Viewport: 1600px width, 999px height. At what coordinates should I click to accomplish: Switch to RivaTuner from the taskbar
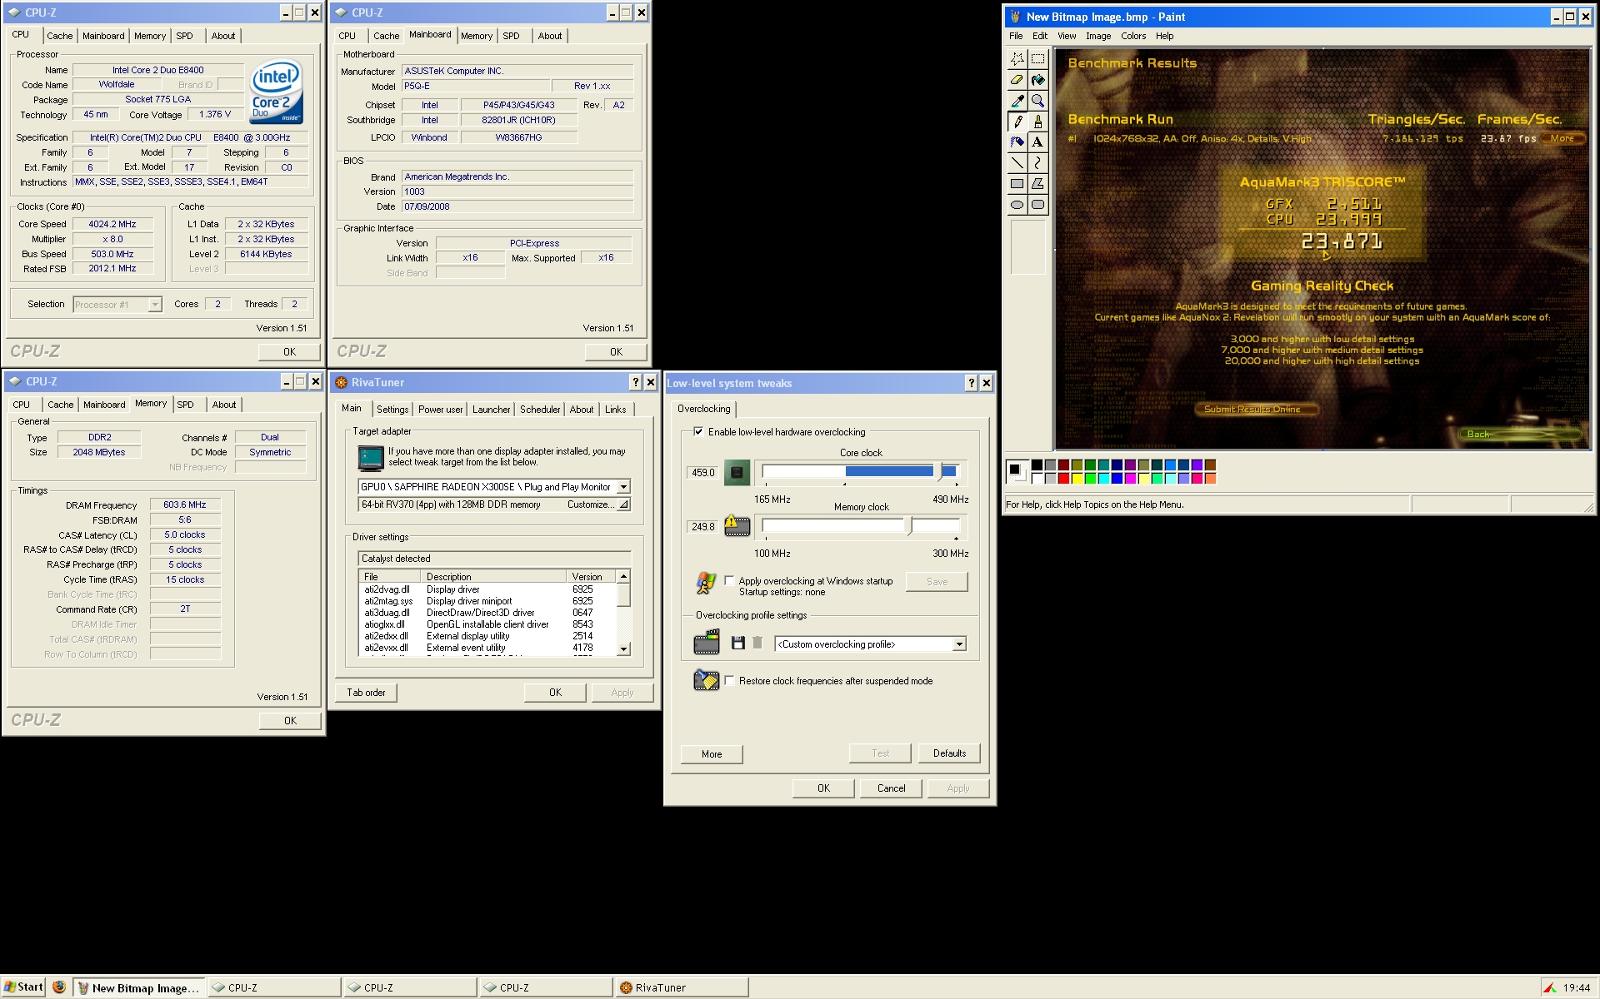coord(681,987)
